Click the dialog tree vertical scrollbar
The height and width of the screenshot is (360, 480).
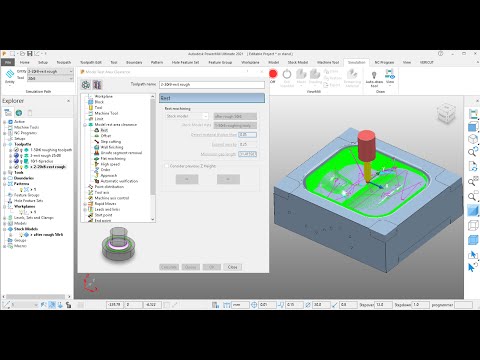(x=153, y=147)
